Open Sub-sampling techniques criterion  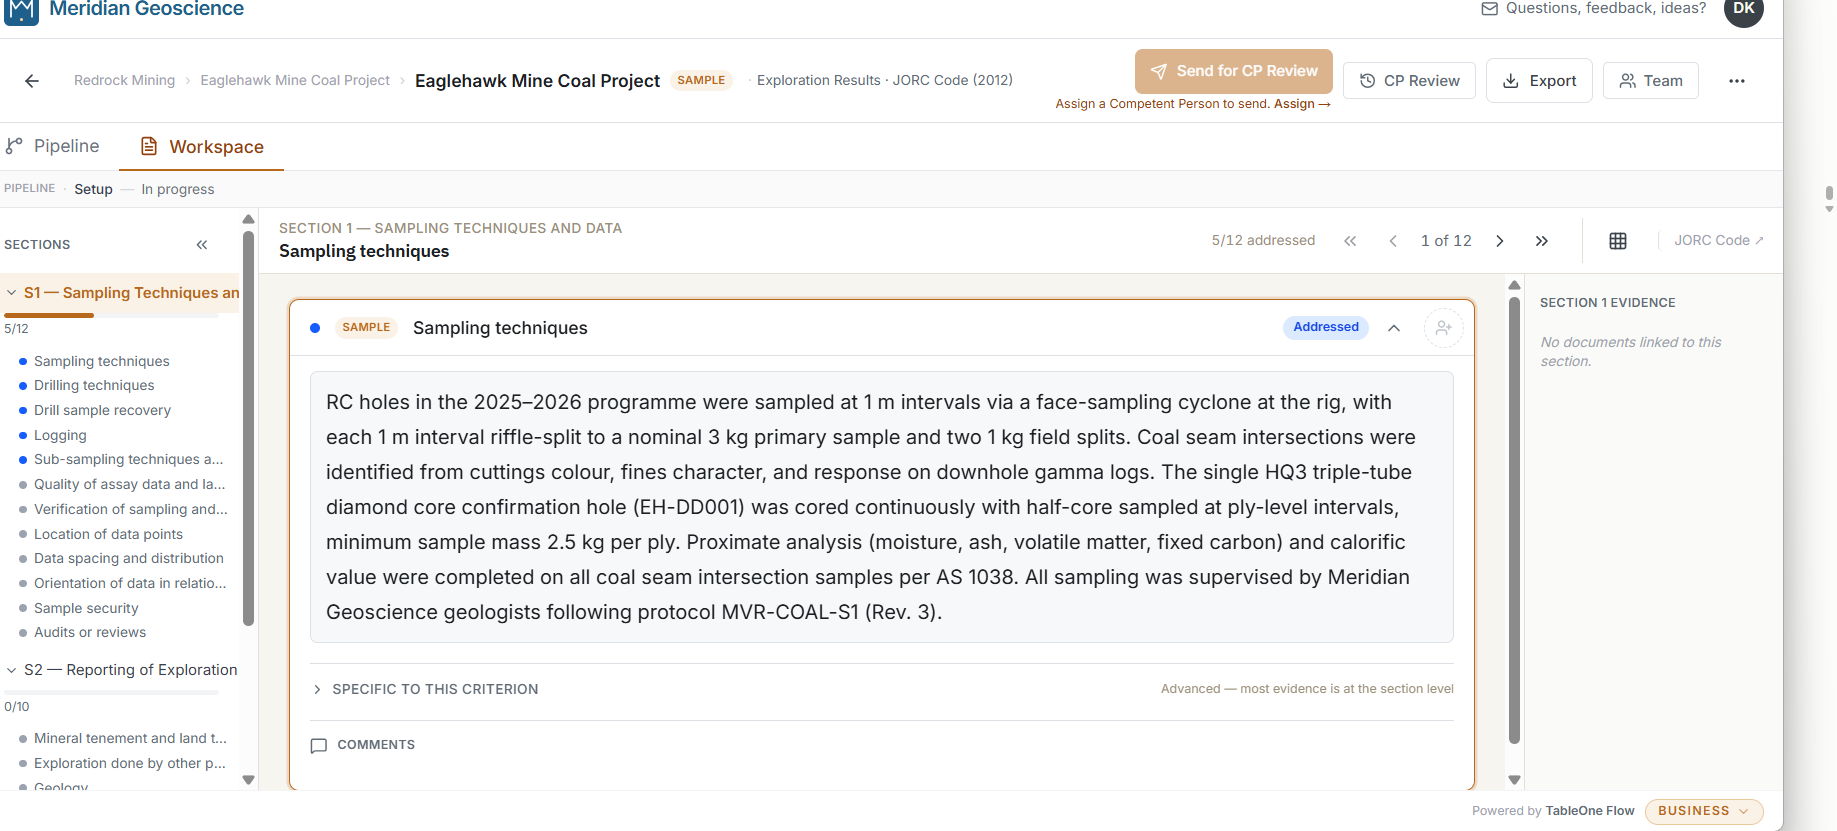coord(128,460)
